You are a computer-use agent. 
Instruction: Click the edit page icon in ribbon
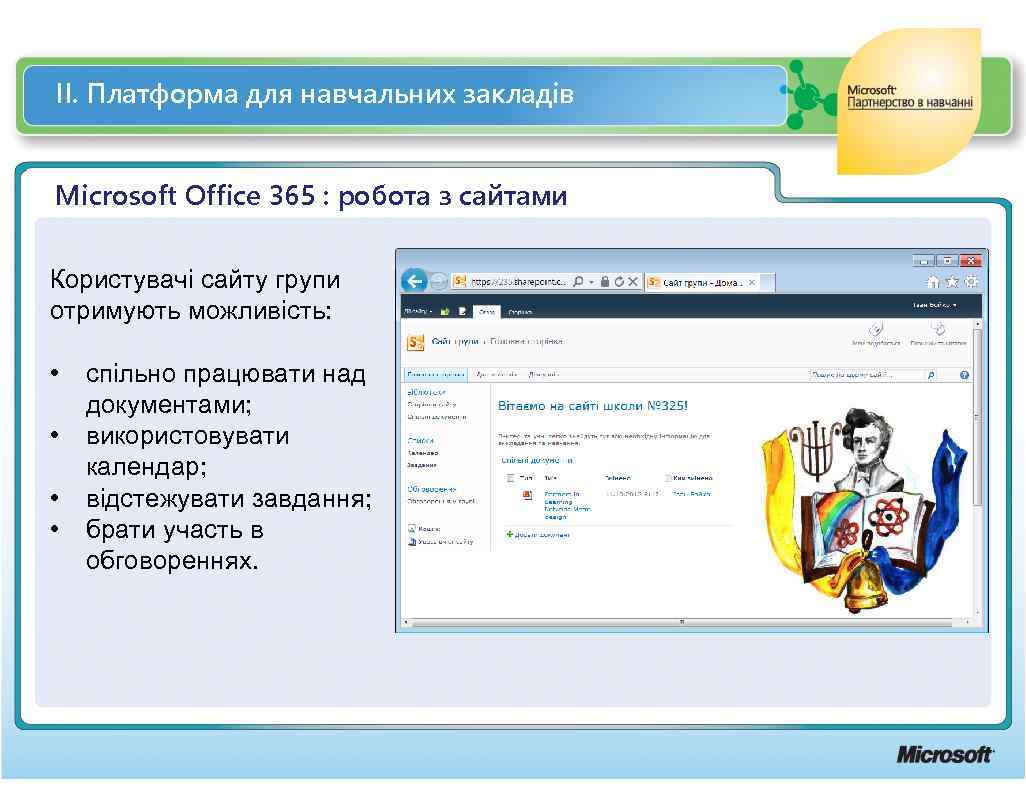coord(462,311)
